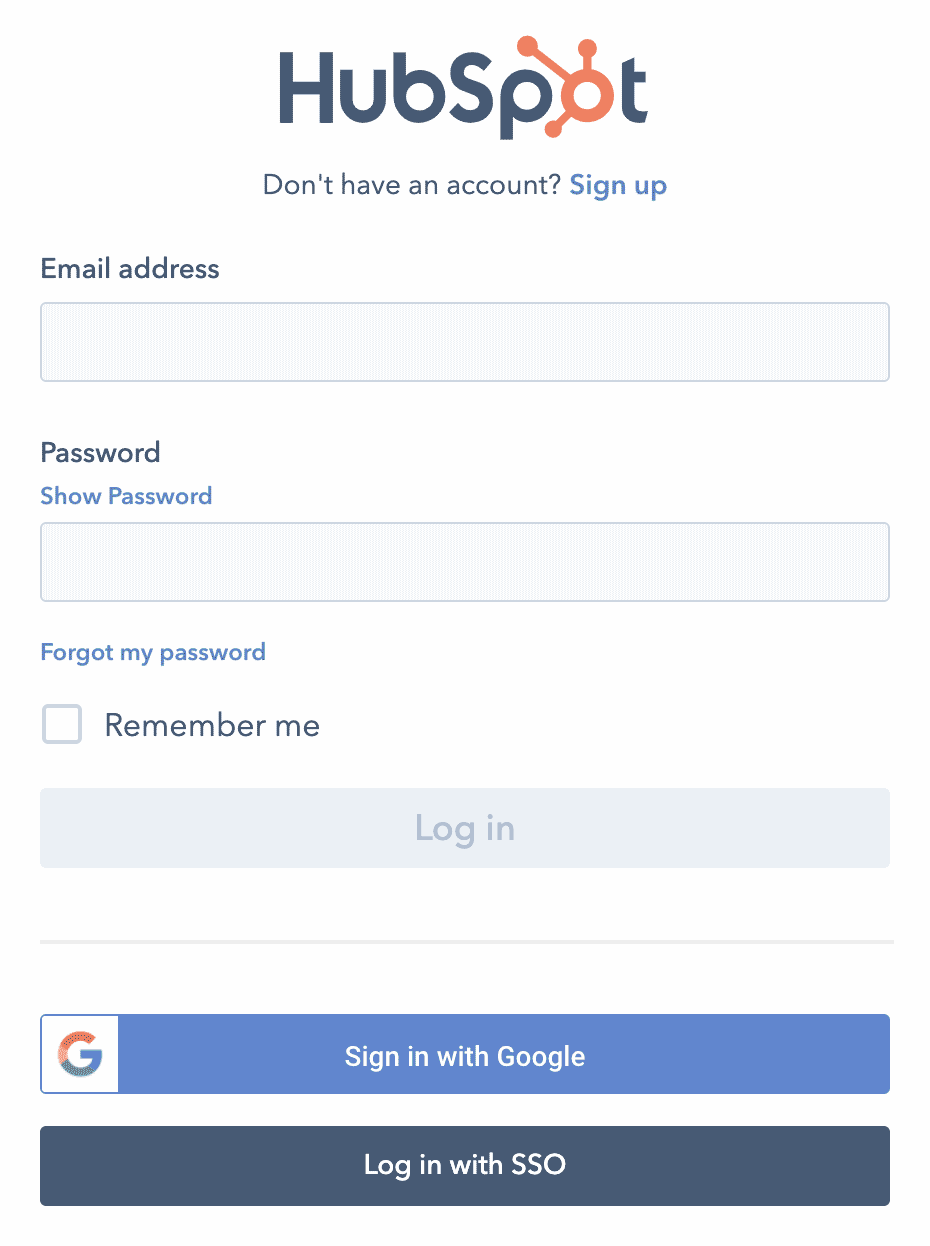Screen dimensions: 930x1246
Task: Select the Remember me label text
Action: 212,724
